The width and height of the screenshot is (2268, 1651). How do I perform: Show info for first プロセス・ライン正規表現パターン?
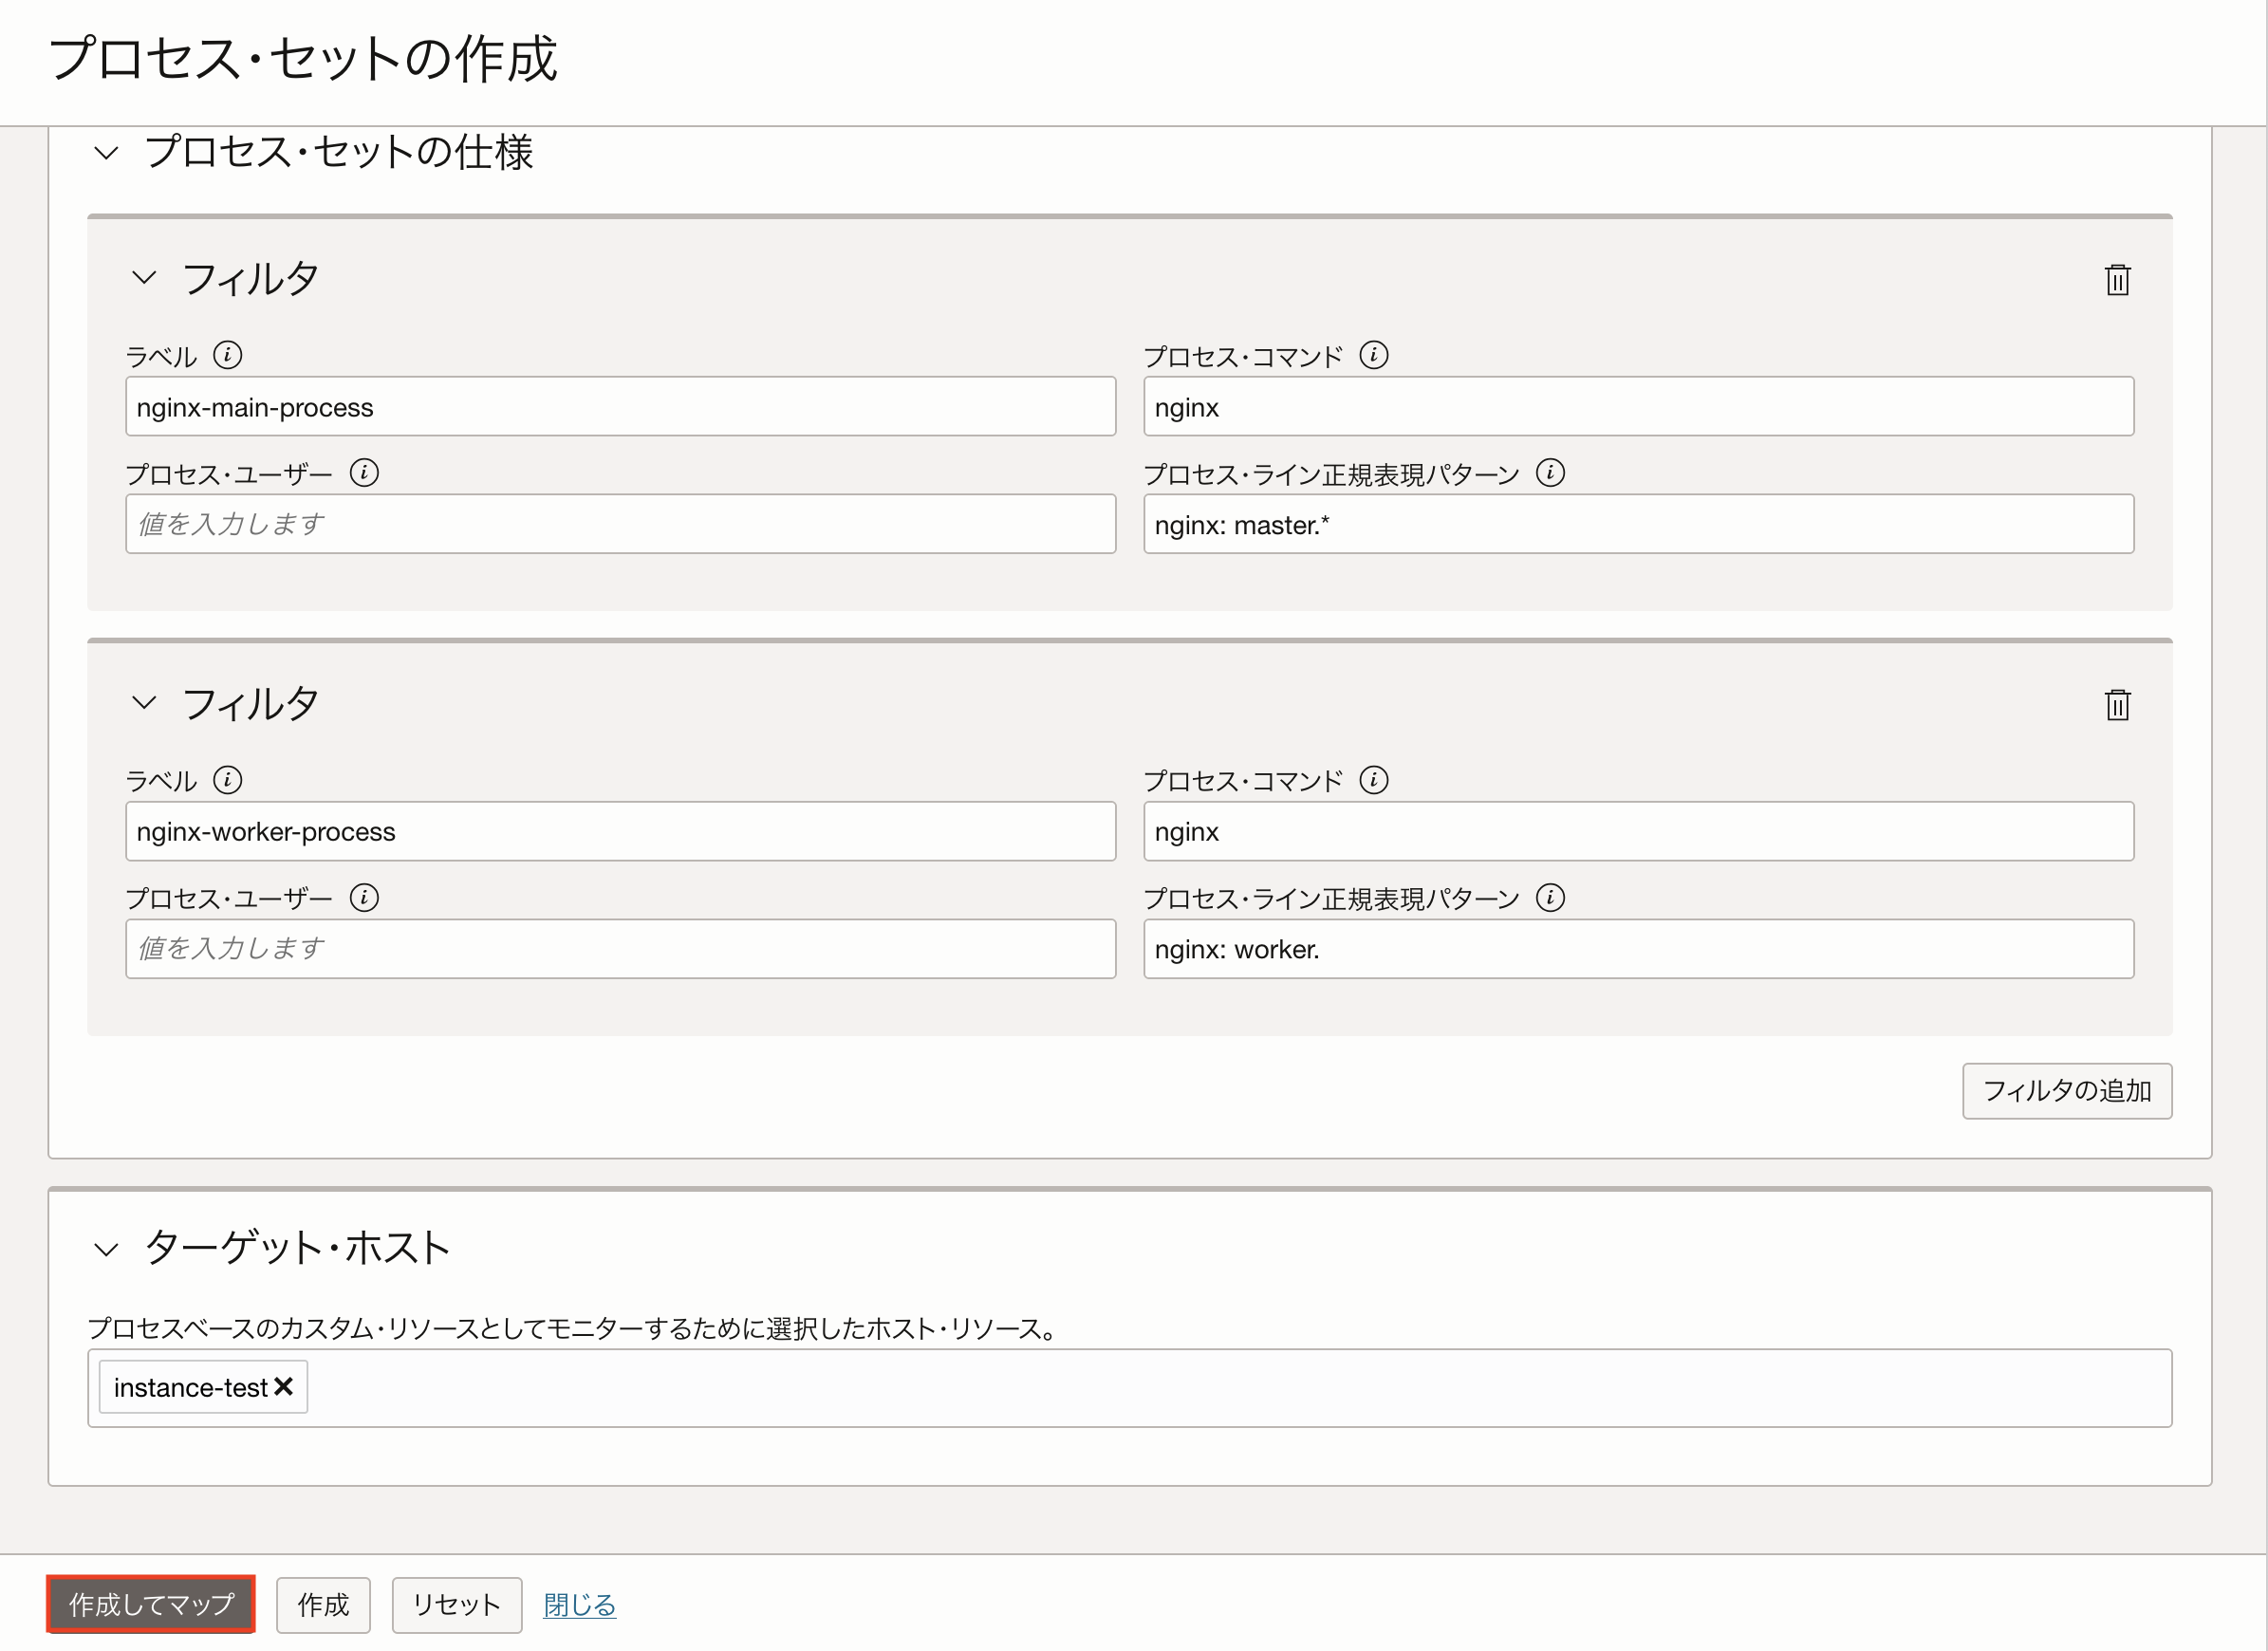click(1549, 472)
